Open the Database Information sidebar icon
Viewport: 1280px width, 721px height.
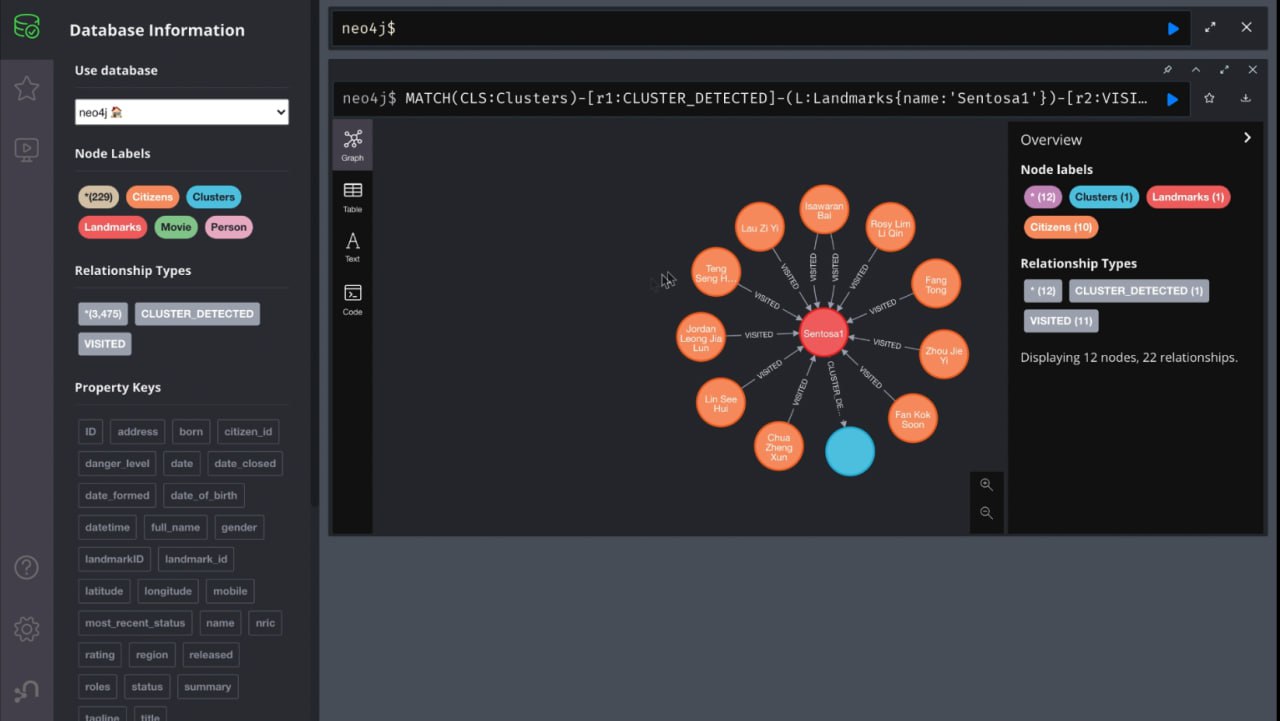point(27,27)
